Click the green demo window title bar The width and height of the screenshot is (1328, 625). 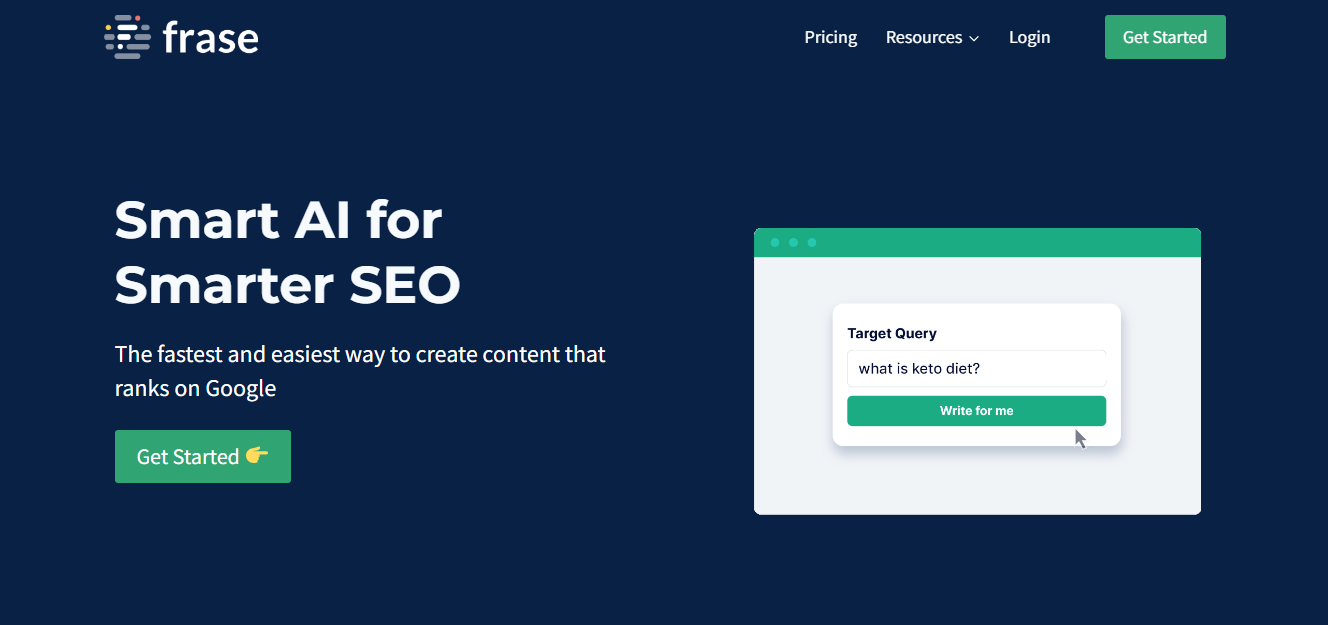click(x=977, y=243)
